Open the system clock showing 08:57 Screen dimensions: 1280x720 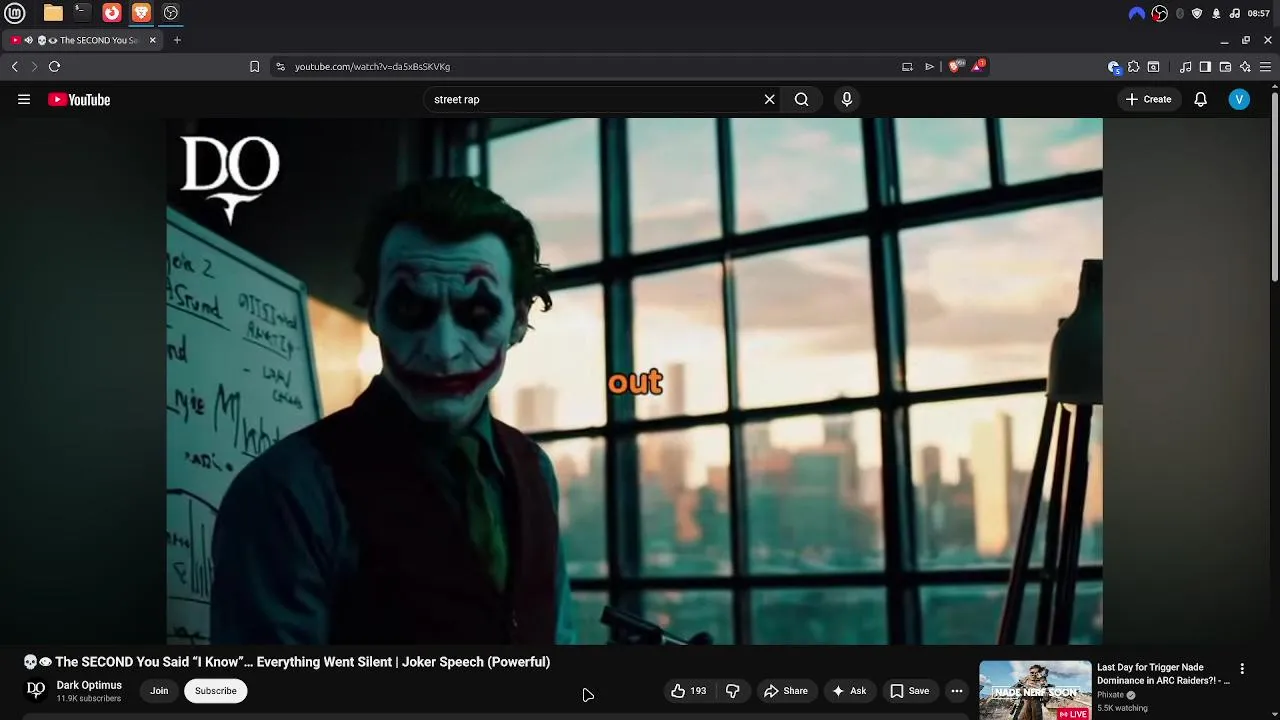1259,13
